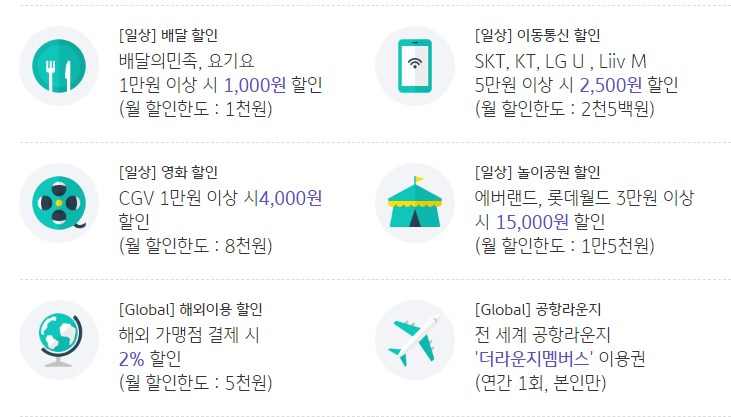Click the purple 1,000원 discount amount

click(255, 85)
